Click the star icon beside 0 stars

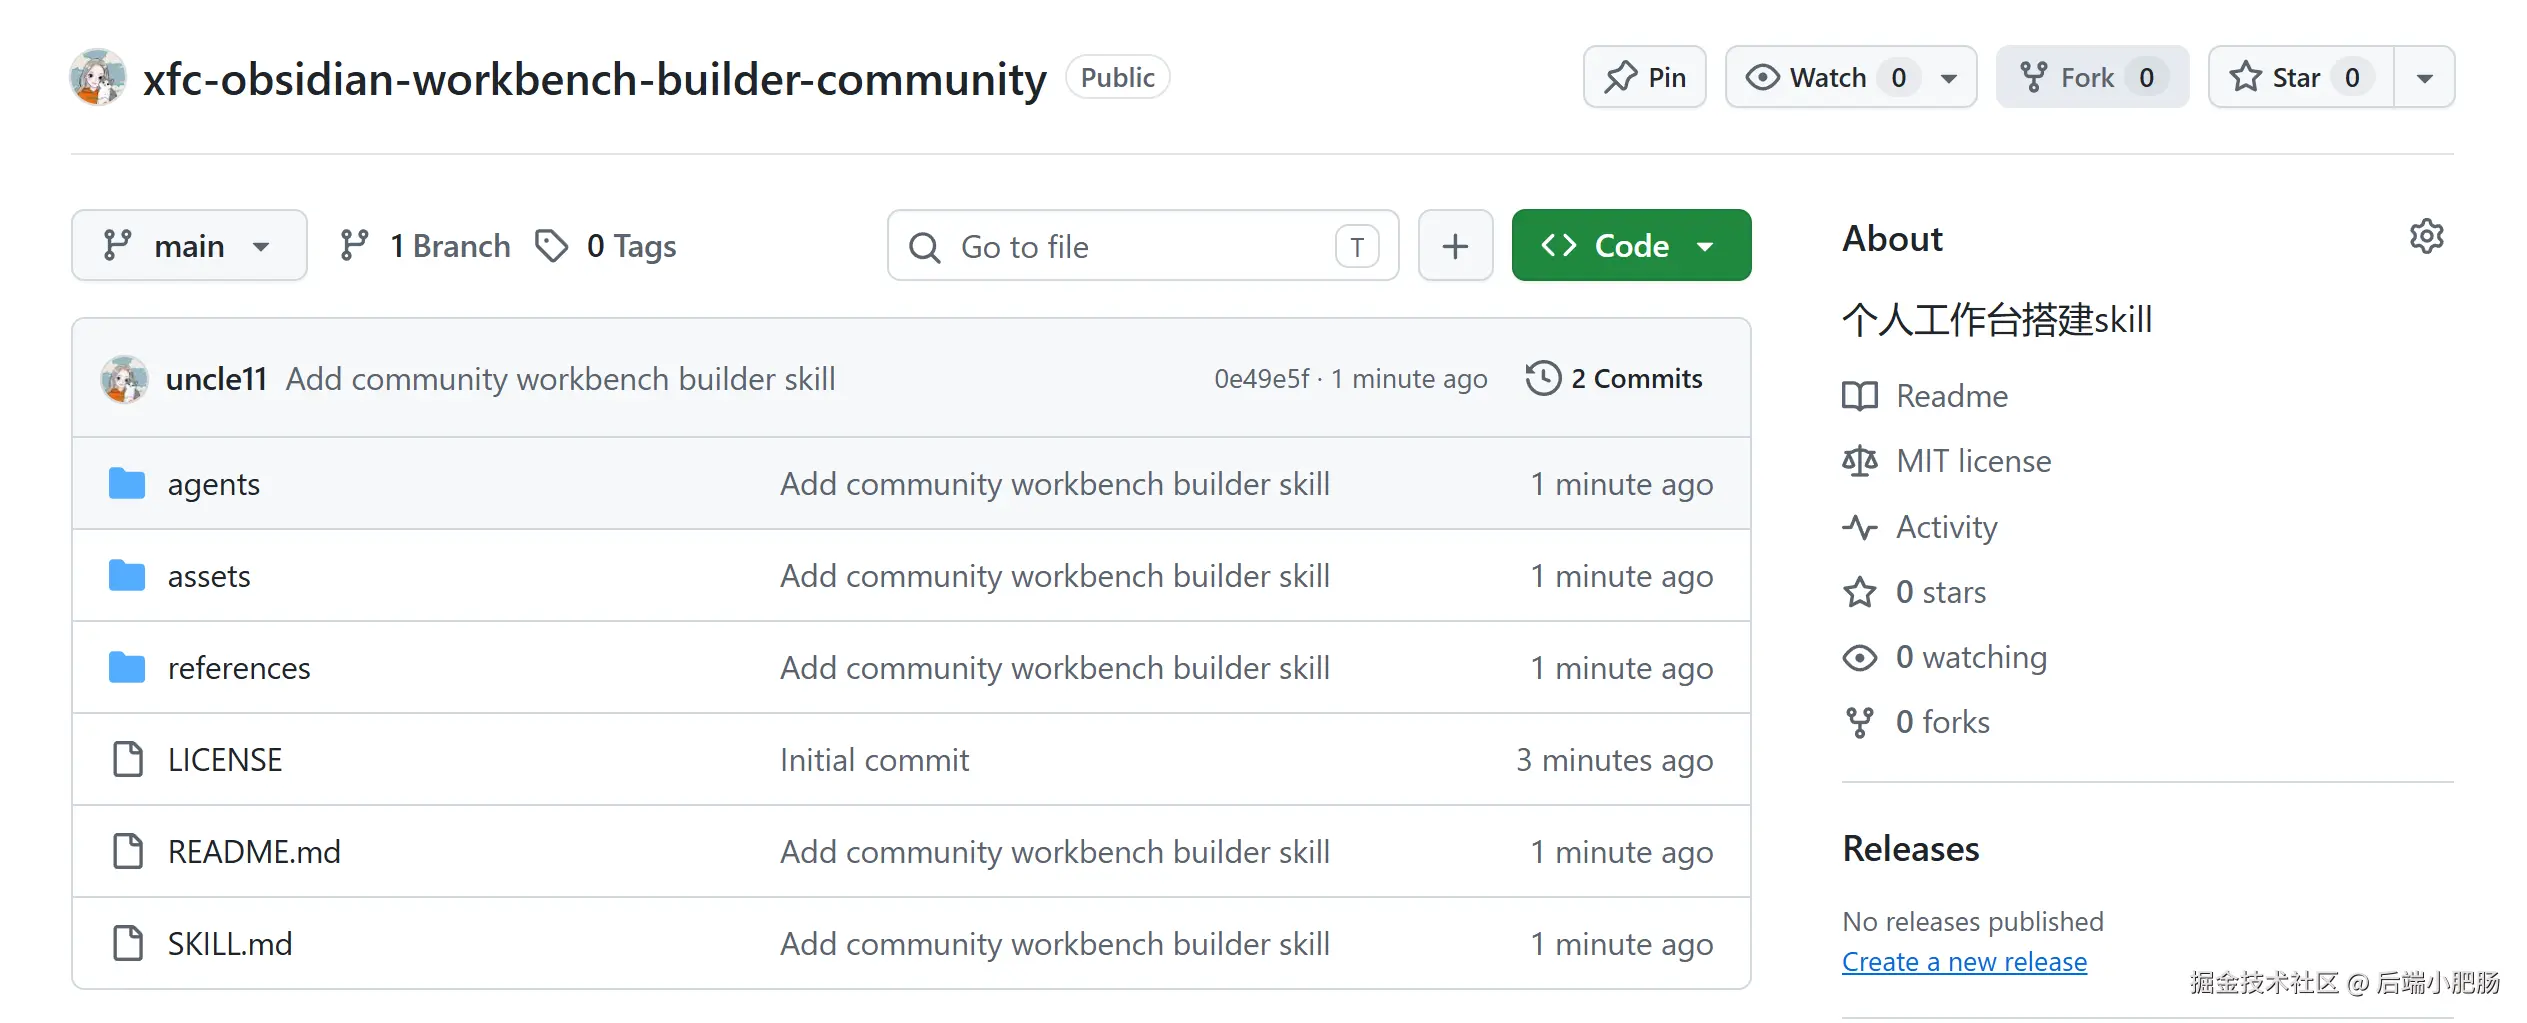click(1860, 592)
